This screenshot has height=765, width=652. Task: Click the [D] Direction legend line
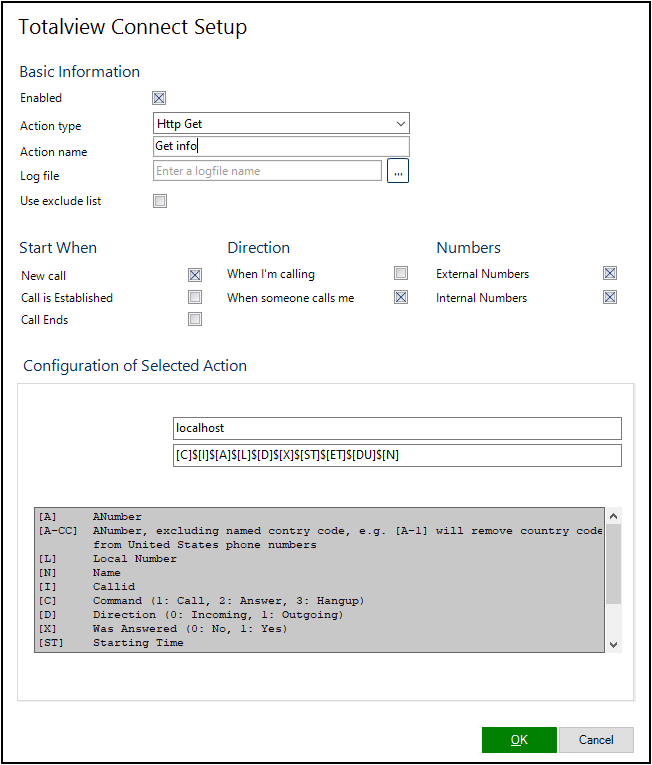click(x=191, y=615)
